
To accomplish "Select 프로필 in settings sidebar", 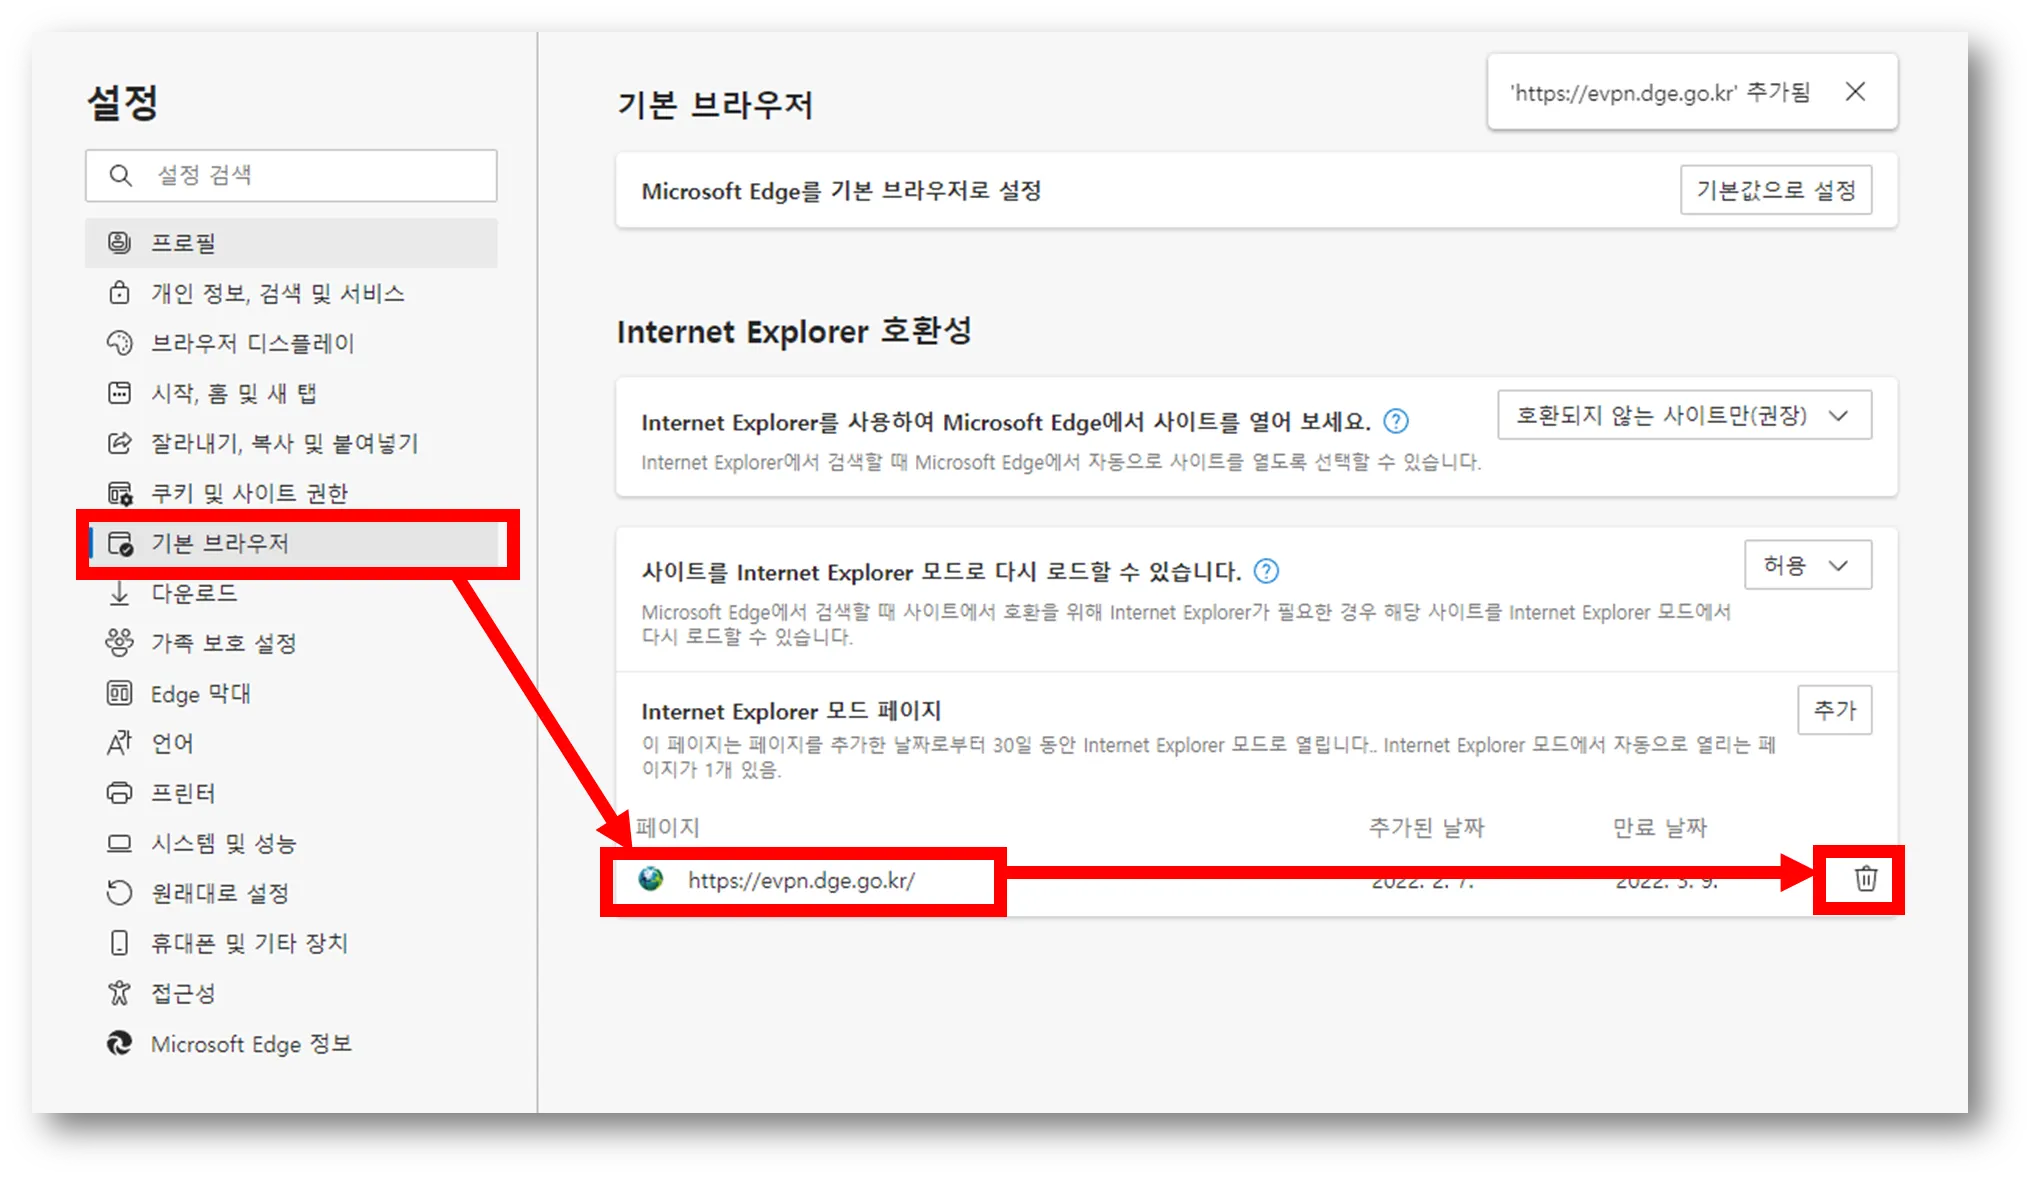I will pos(183,243).
